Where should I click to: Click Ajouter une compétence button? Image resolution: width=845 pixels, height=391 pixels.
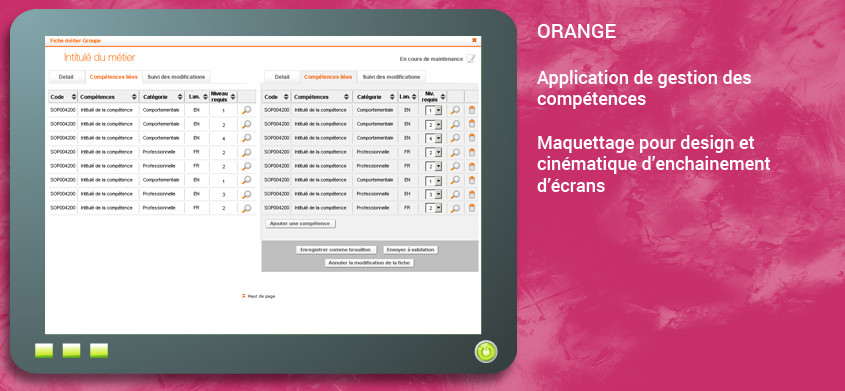301,224
